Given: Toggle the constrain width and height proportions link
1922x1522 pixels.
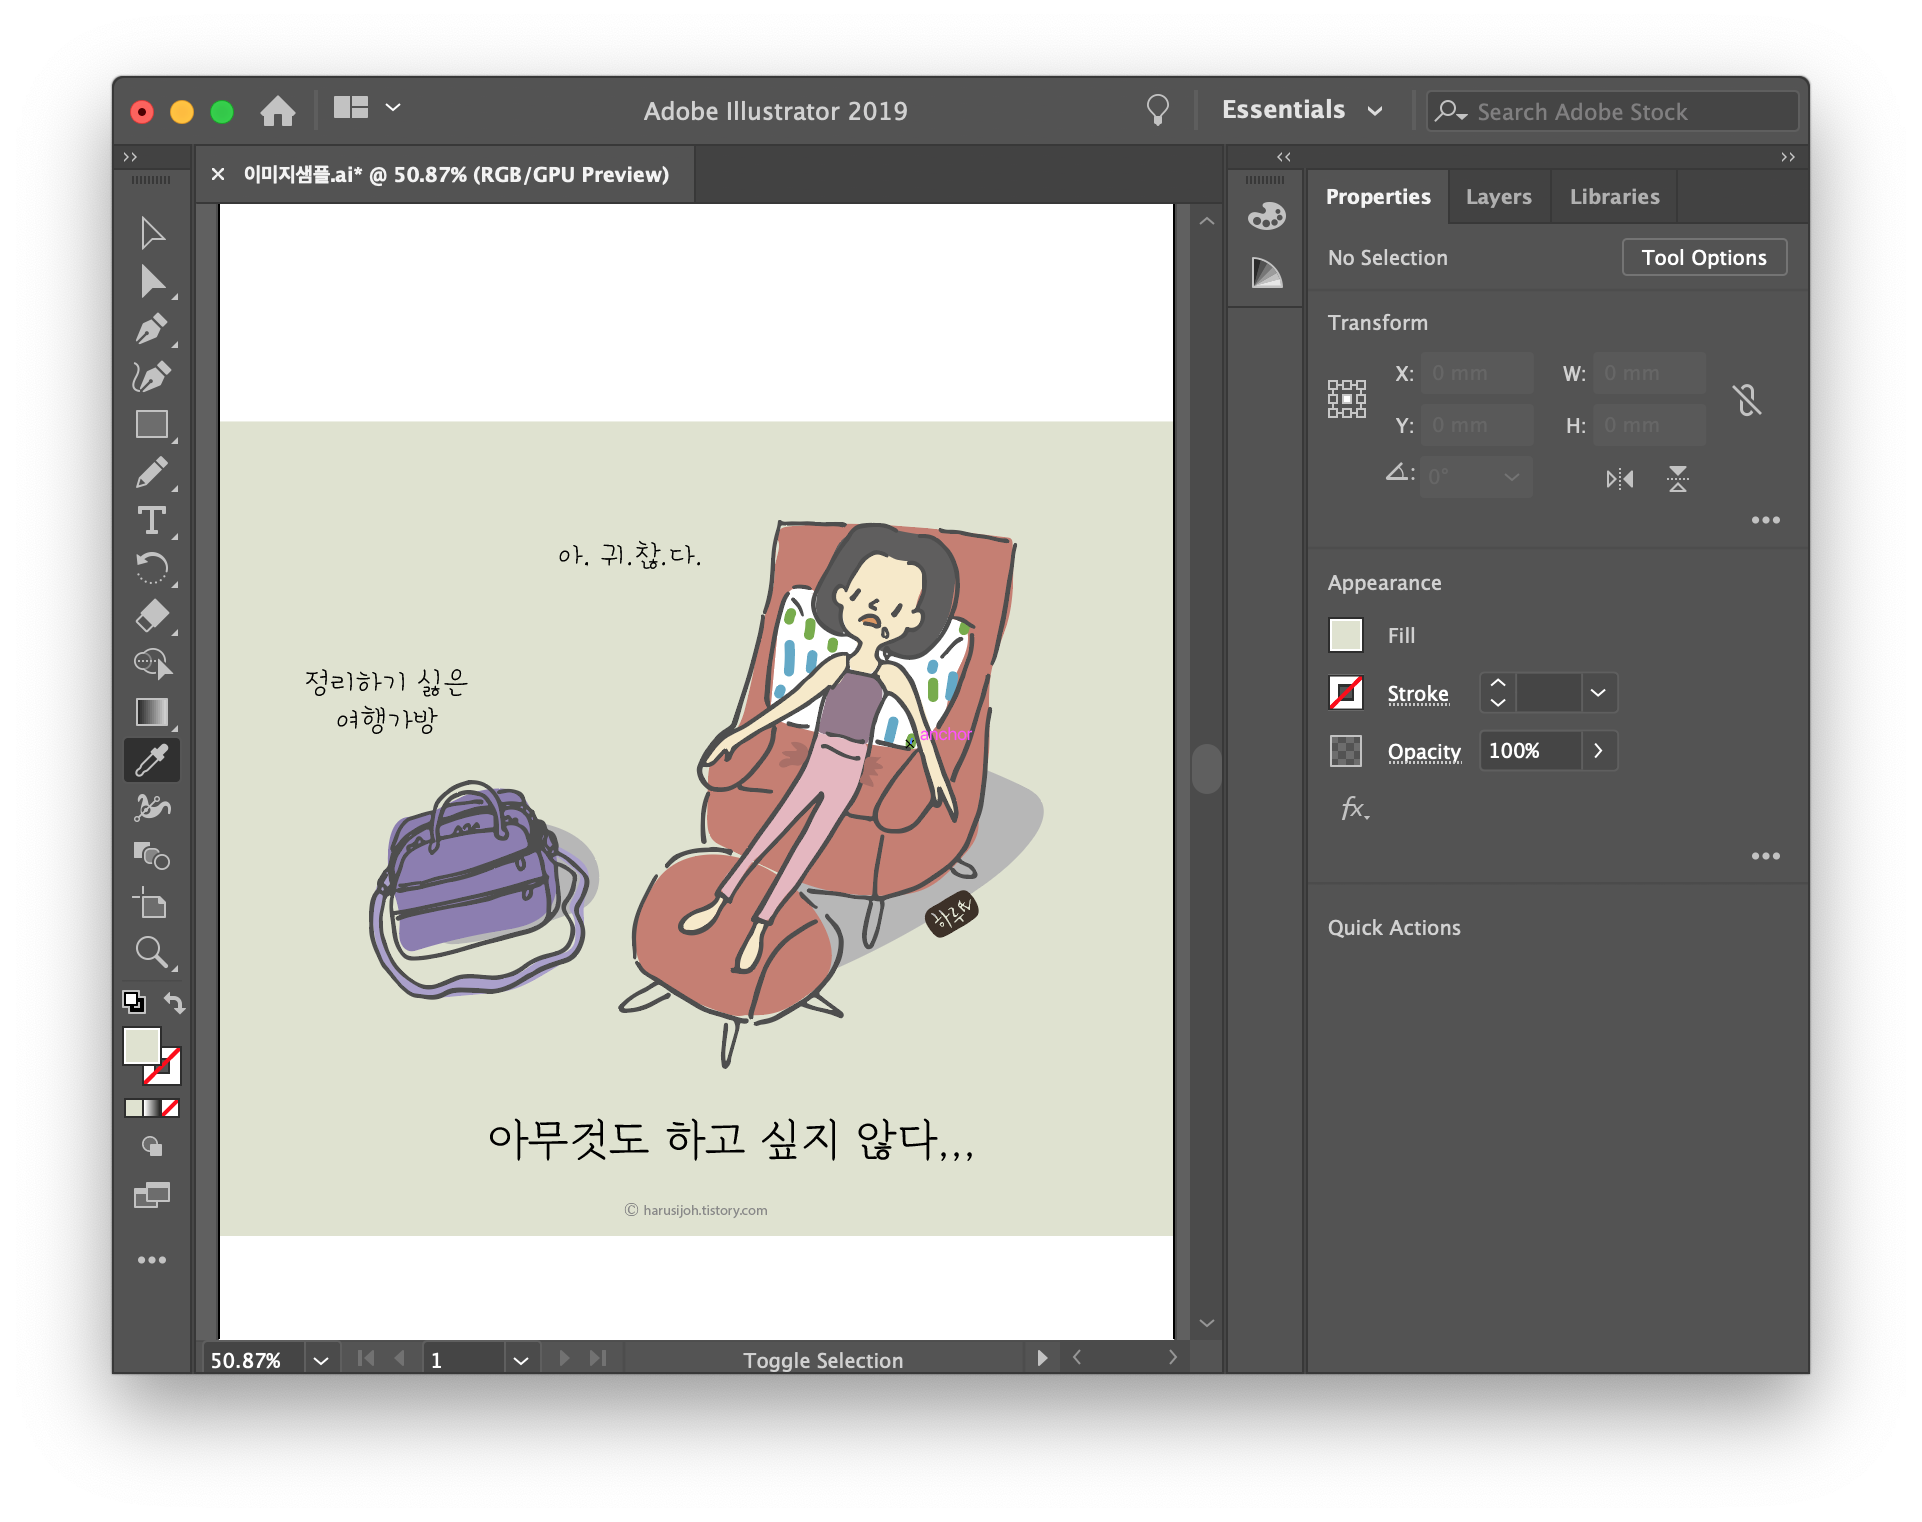Looking at the screenshot, I should 1747,400.
